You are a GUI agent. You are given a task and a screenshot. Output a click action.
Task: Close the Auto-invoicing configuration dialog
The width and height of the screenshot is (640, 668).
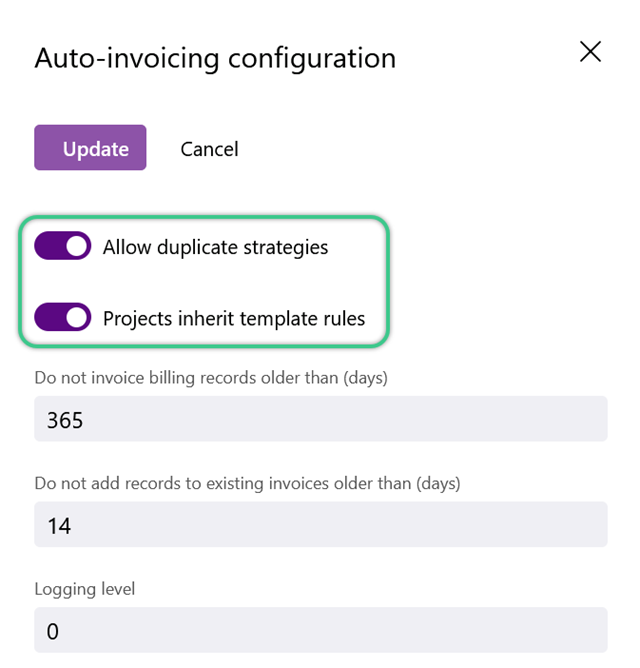[x=590, y=52]
